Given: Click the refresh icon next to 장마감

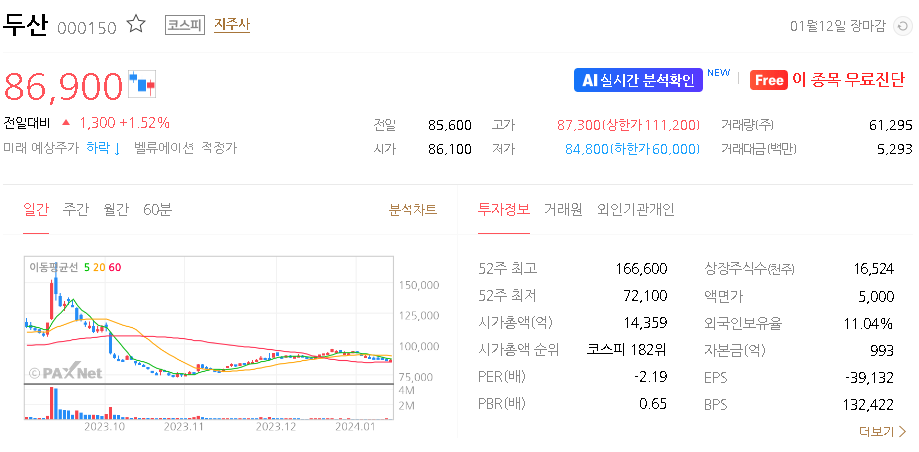Looking at the screenshot, I should coord(902,26).
